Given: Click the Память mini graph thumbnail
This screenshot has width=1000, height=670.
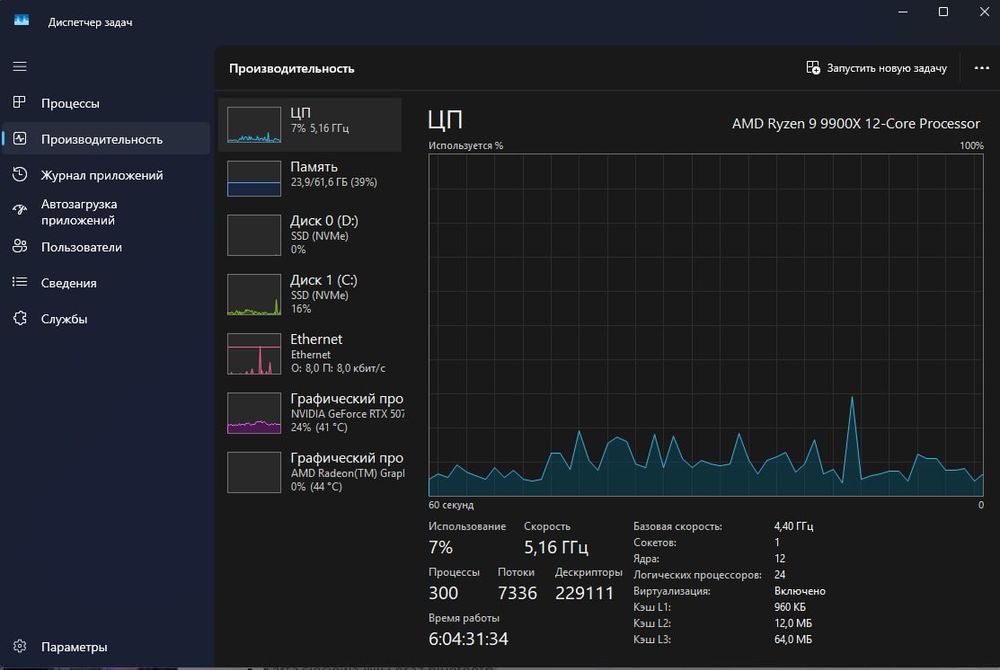Looking at the screenshot, I should tap(254, 178).
